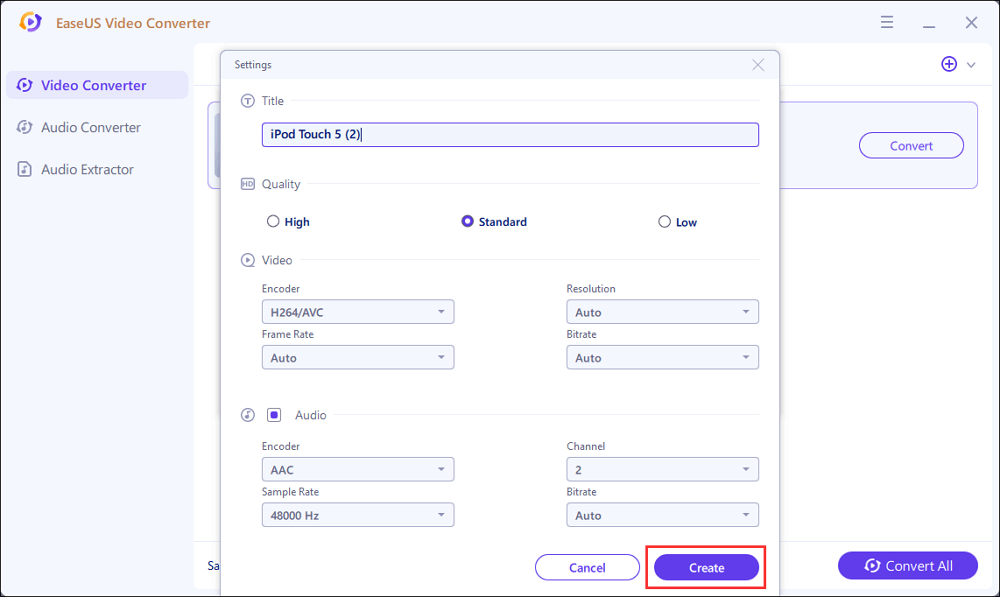This screenshot has height=597, width=1000.
Task: Select the Low quality radio button
Action: pos(664,222)
